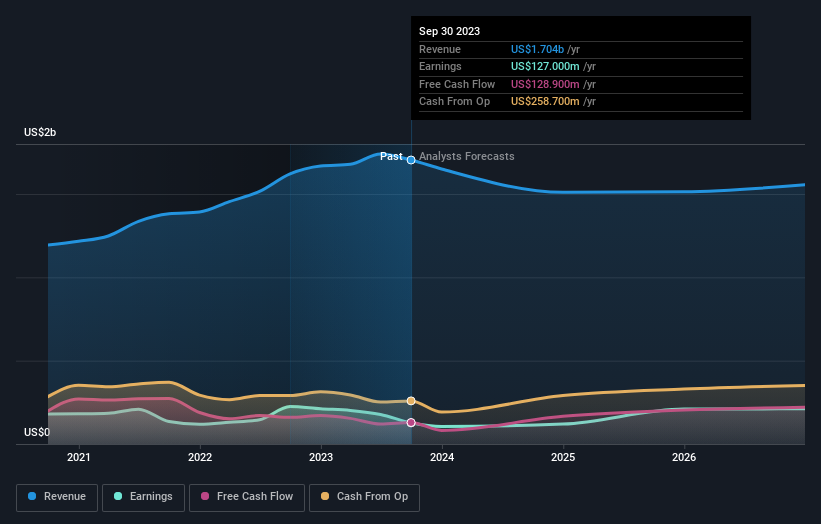Click the 2026 x-axis label

[x=684, y=458]
